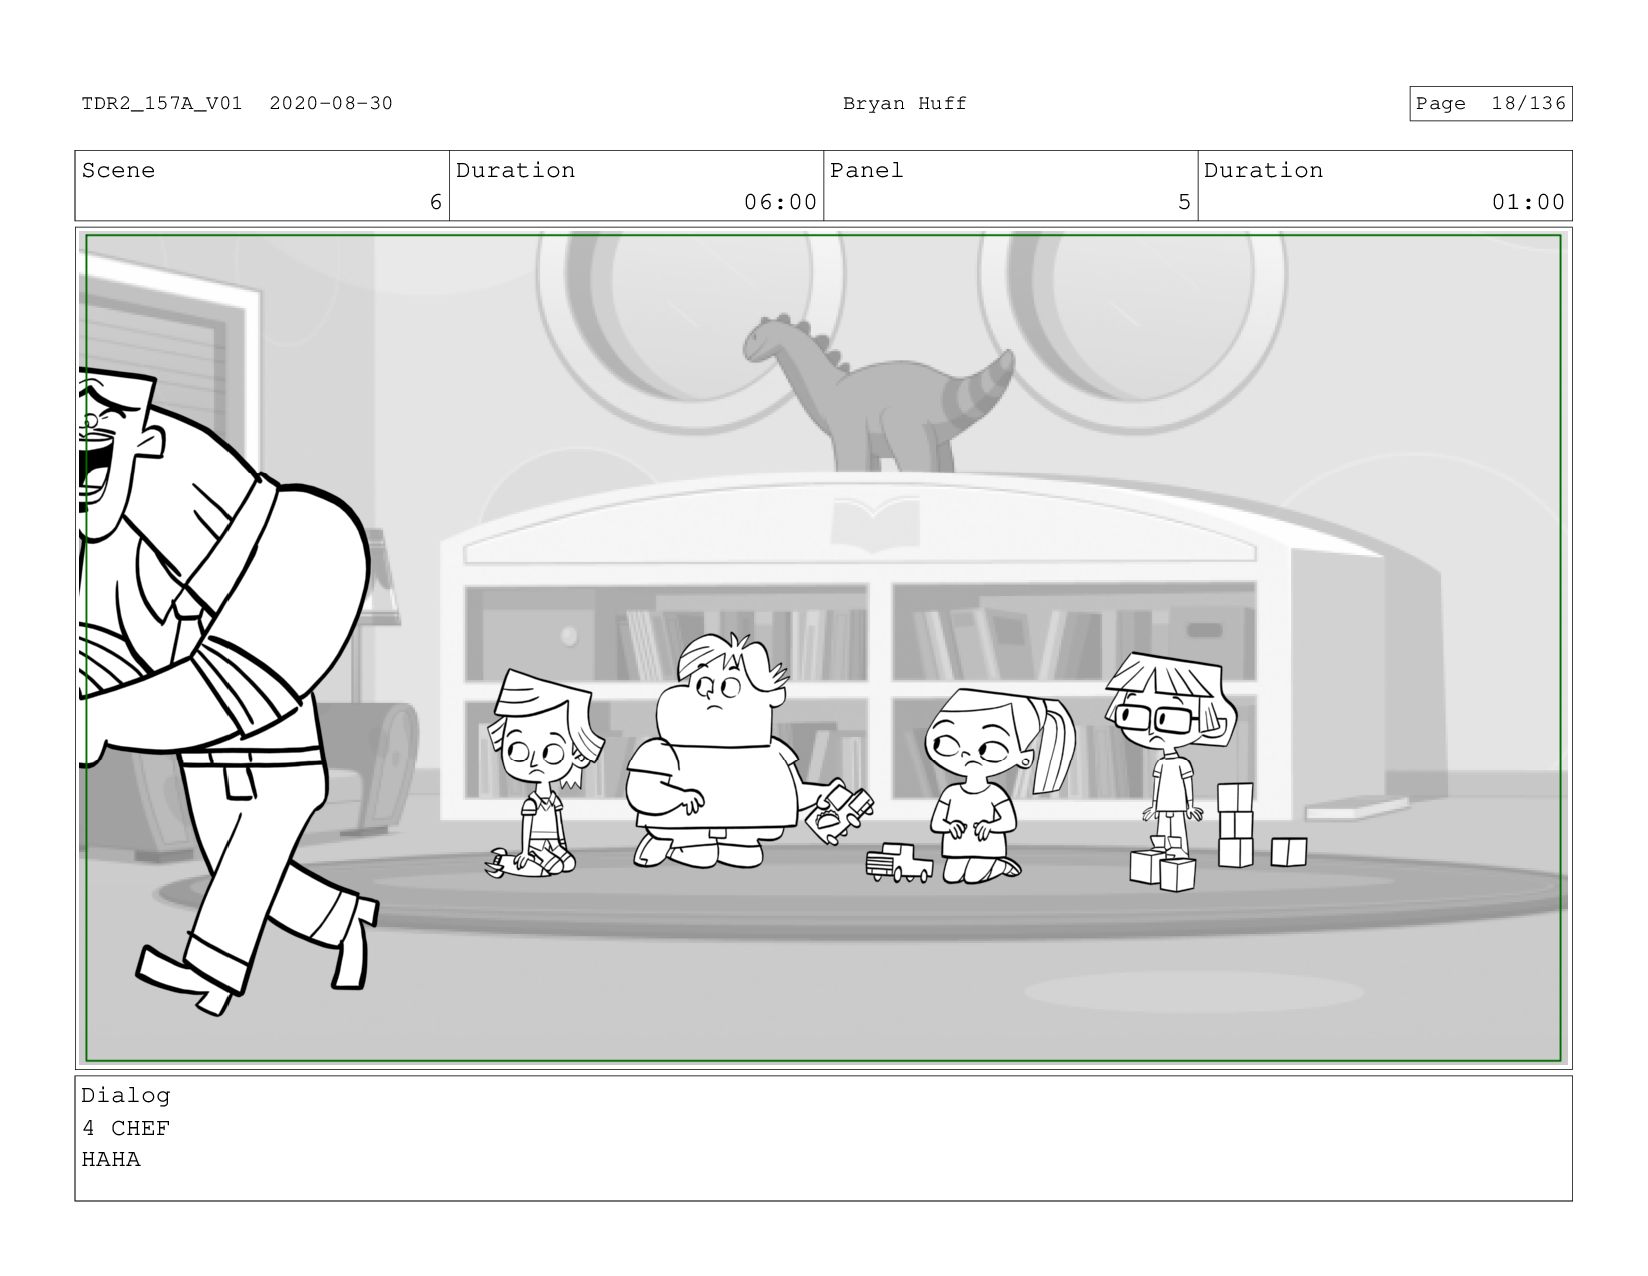Select the date 2020-08-30
Viewport: 1648px width, 1276px height.
tap(331, 104)
